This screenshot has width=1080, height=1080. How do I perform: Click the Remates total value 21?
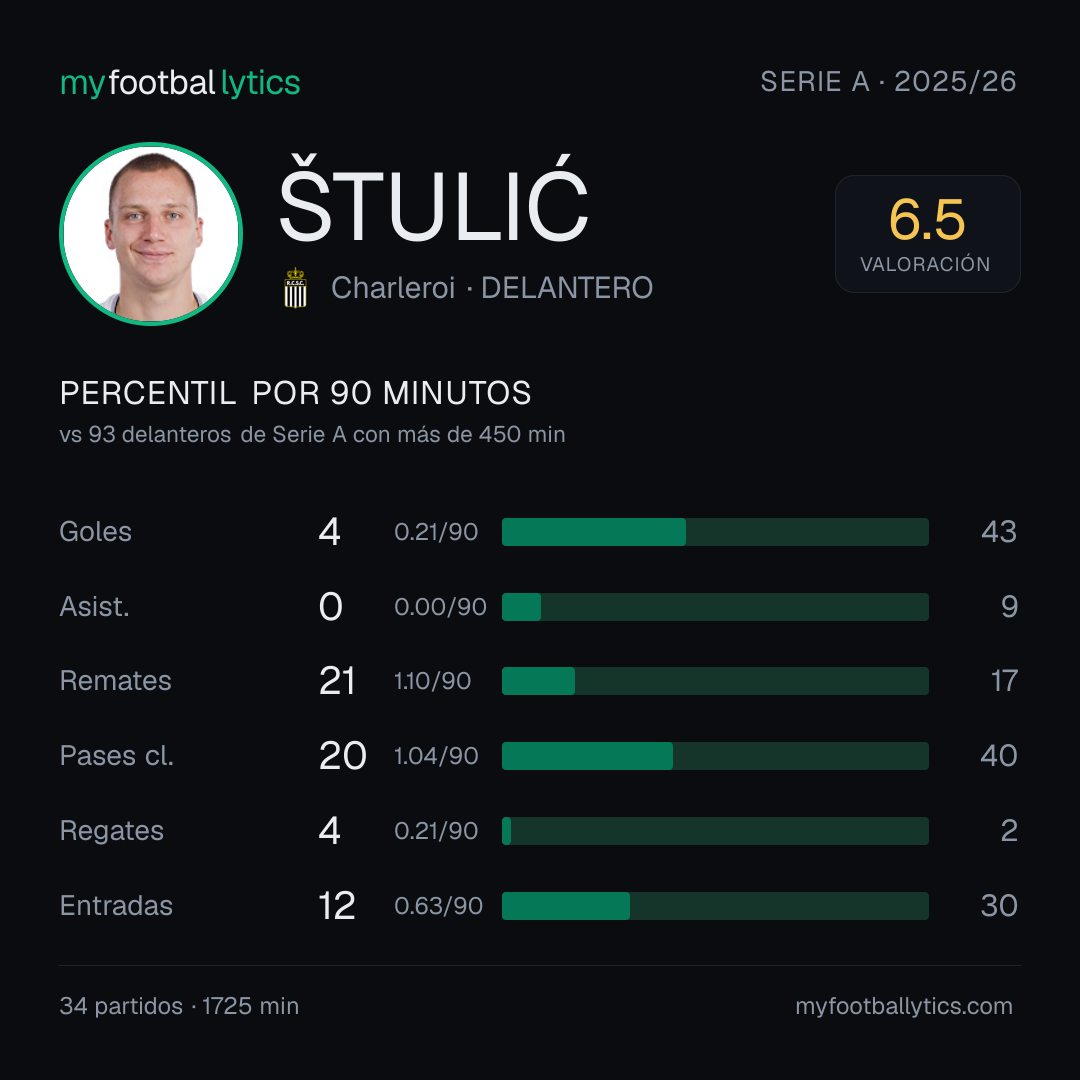[337, 681]
